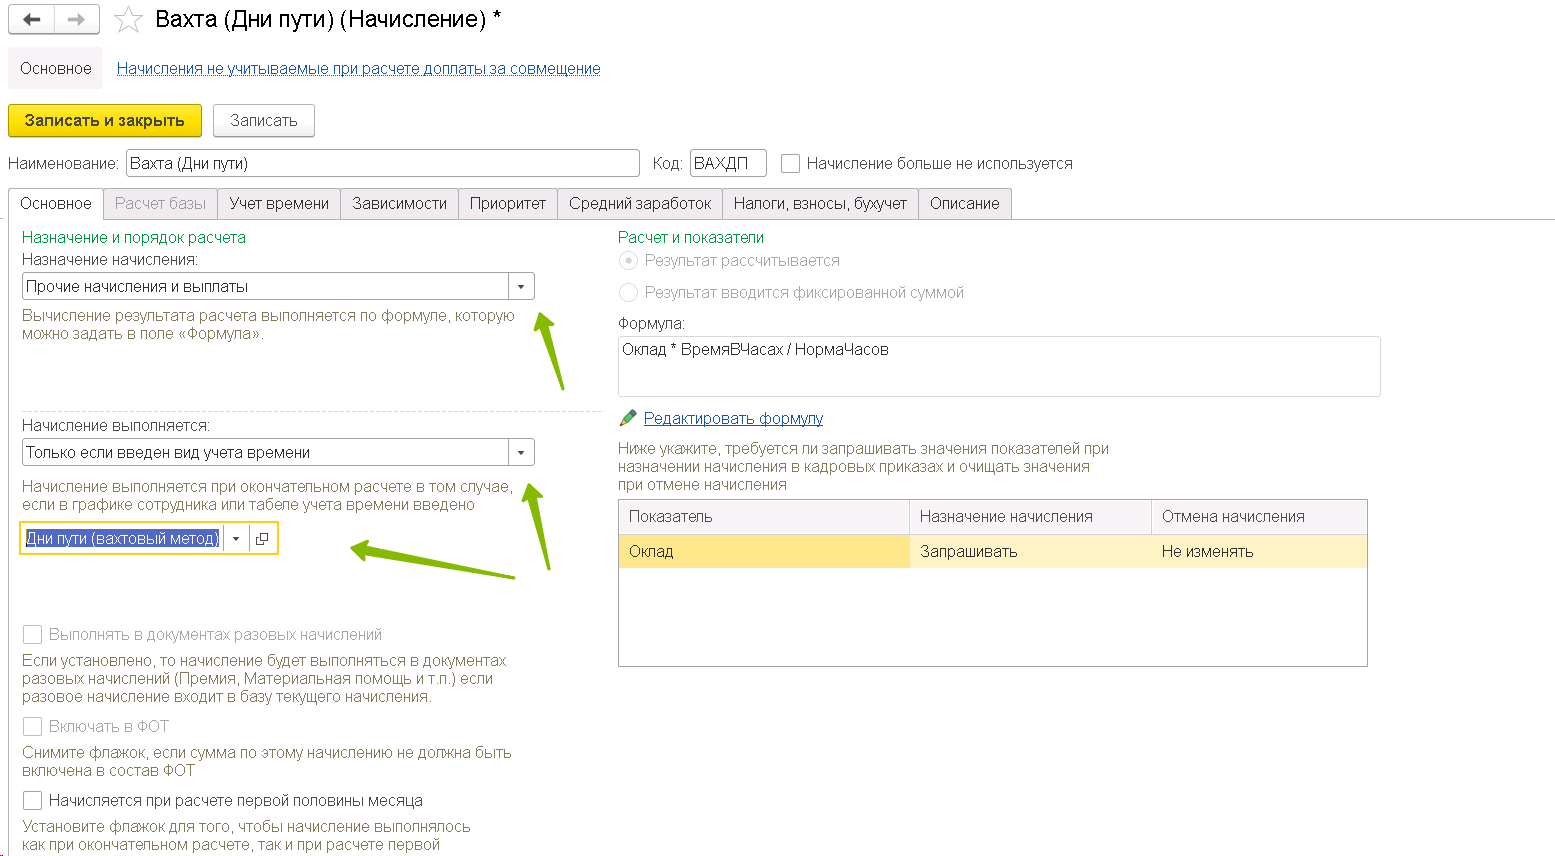Click the open icon next to Дни пути field
This screenshot has width=1555, height=856.
[x=262, y=538]
